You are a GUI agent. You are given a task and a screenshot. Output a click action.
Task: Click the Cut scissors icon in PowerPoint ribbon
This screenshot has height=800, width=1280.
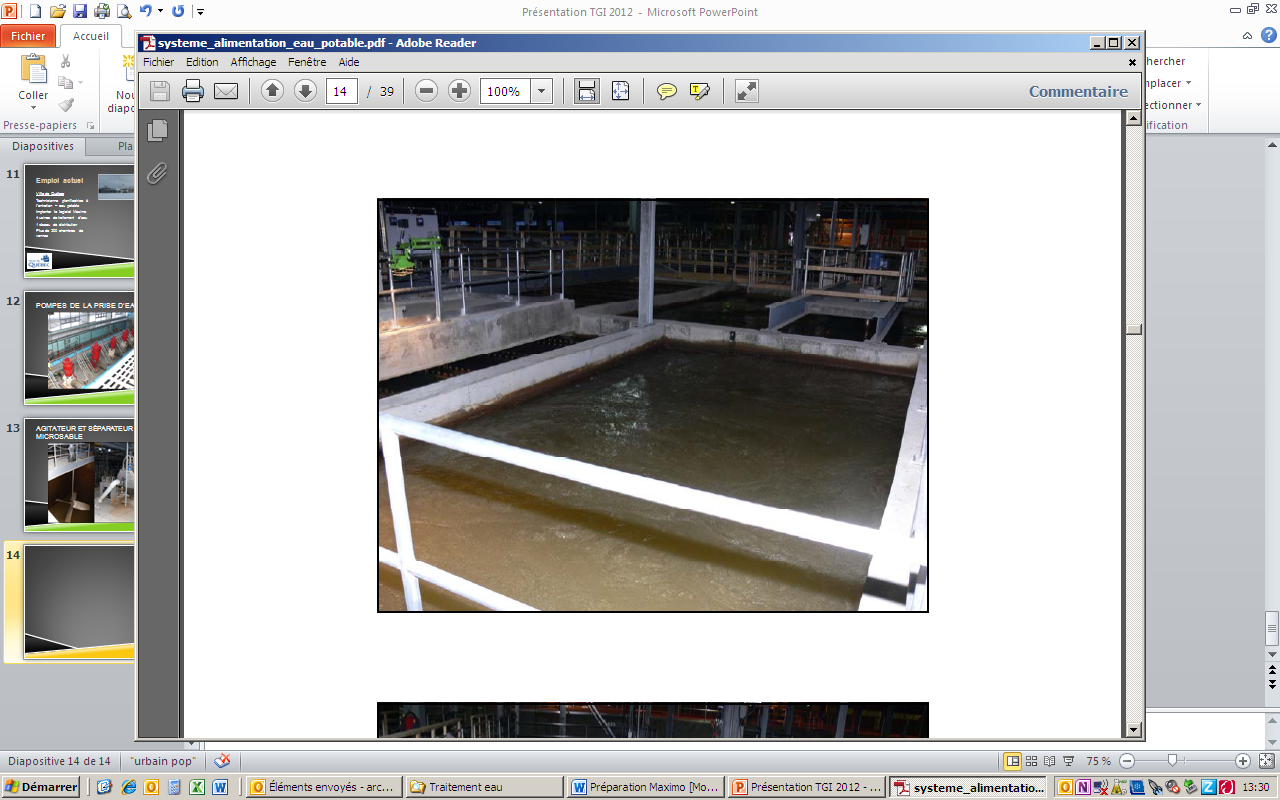[x=66, y=62]
